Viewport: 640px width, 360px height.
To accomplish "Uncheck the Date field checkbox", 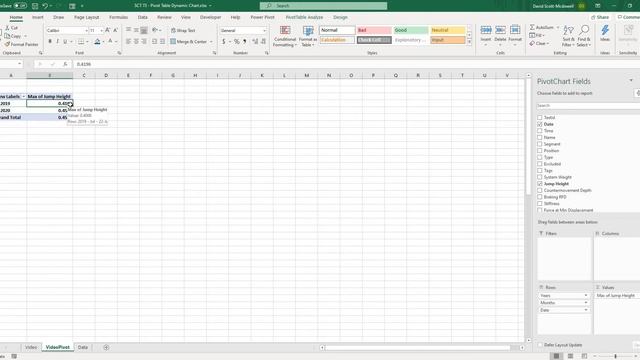I will tap(540, 124).
